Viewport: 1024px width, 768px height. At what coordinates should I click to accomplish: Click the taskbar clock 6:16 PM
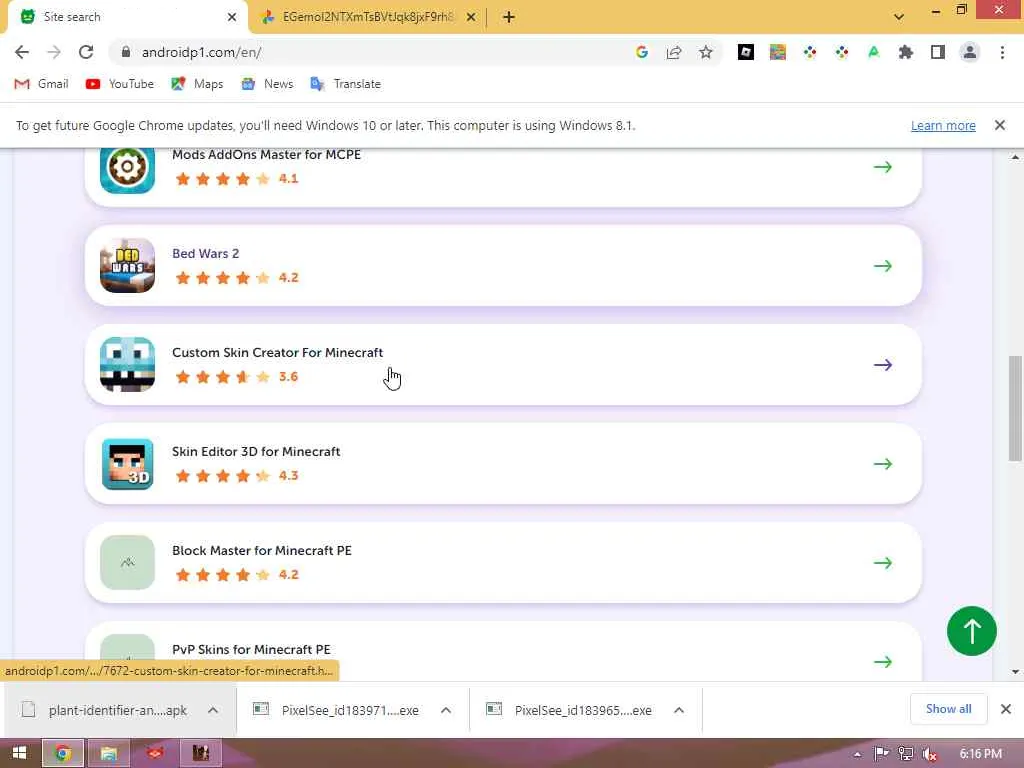pos(981,754)
